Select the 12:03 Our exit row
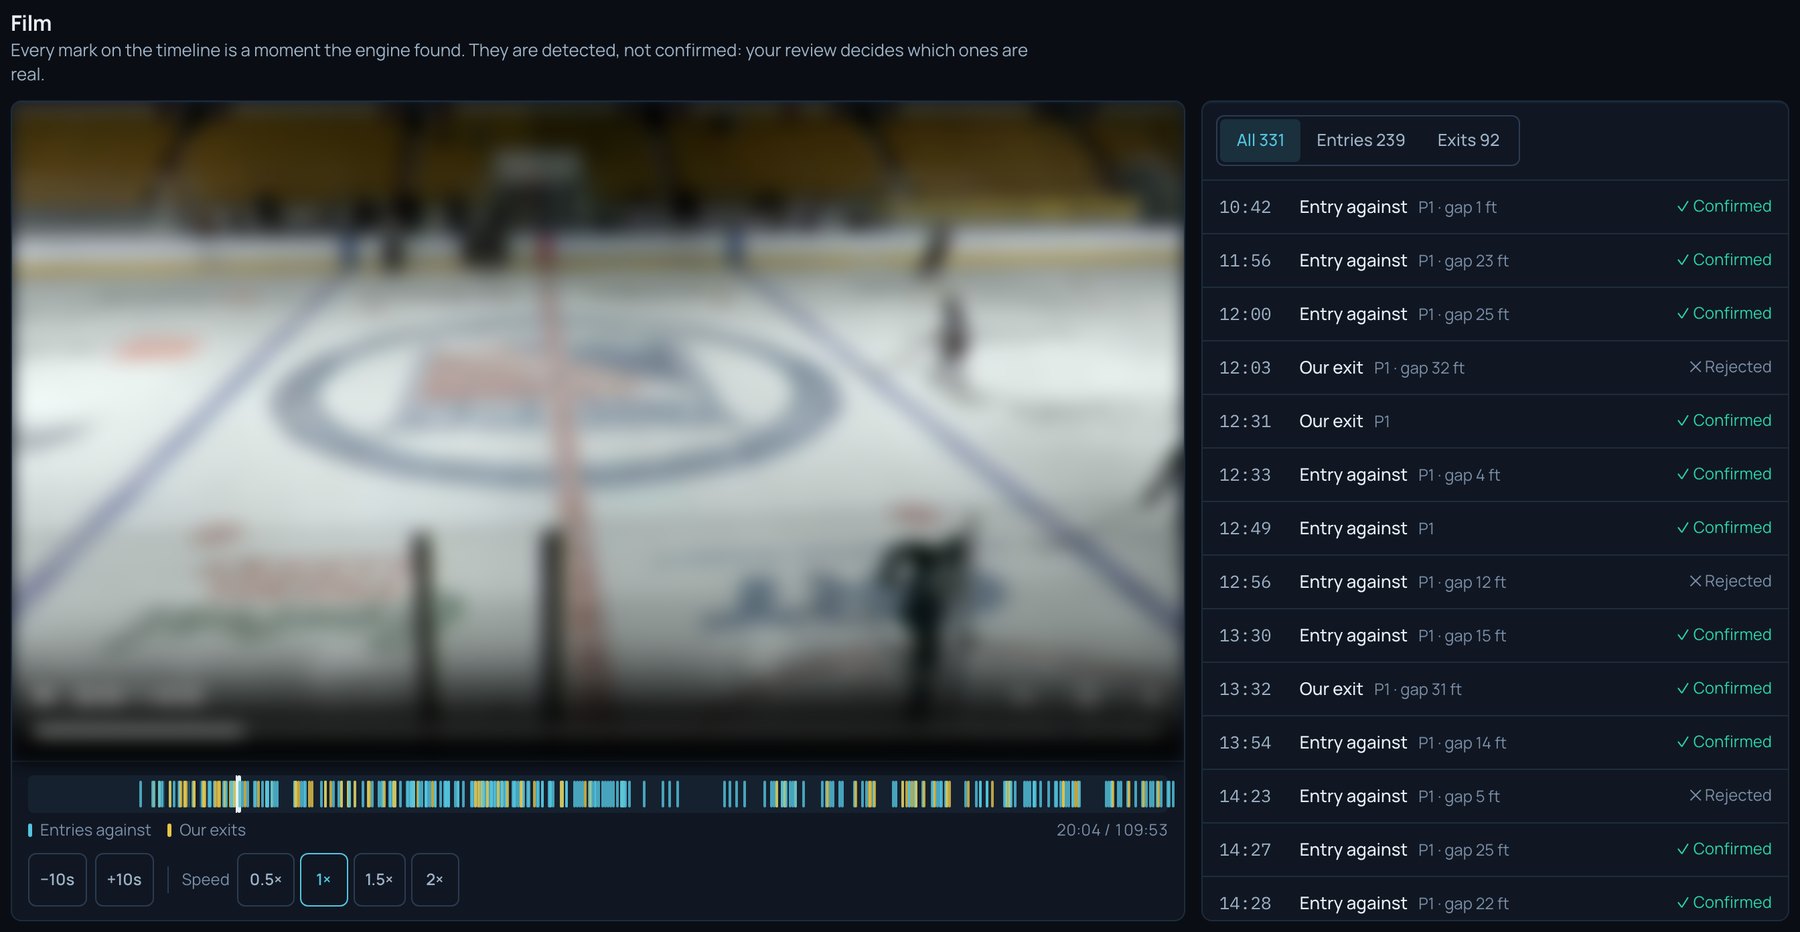The height and width of the screenshot is (932, 1800). [x=1495, y=368]
